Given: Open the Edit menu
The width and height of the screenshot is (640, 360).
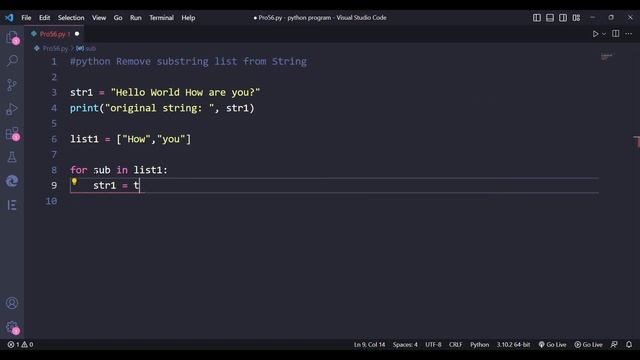Looking at the screenshot, I should [x=44, y=18].
